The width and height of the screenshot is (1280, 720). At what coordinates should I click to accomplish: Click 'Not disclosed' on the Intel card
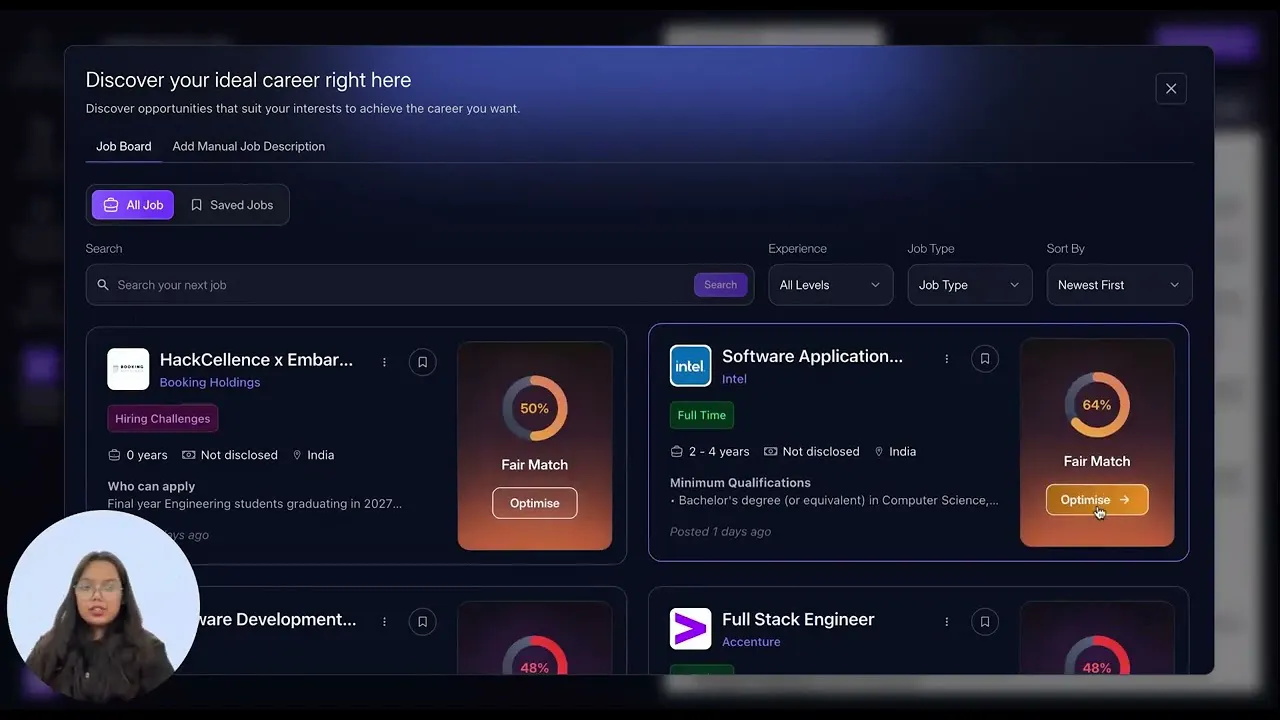[x=821, y=451]
